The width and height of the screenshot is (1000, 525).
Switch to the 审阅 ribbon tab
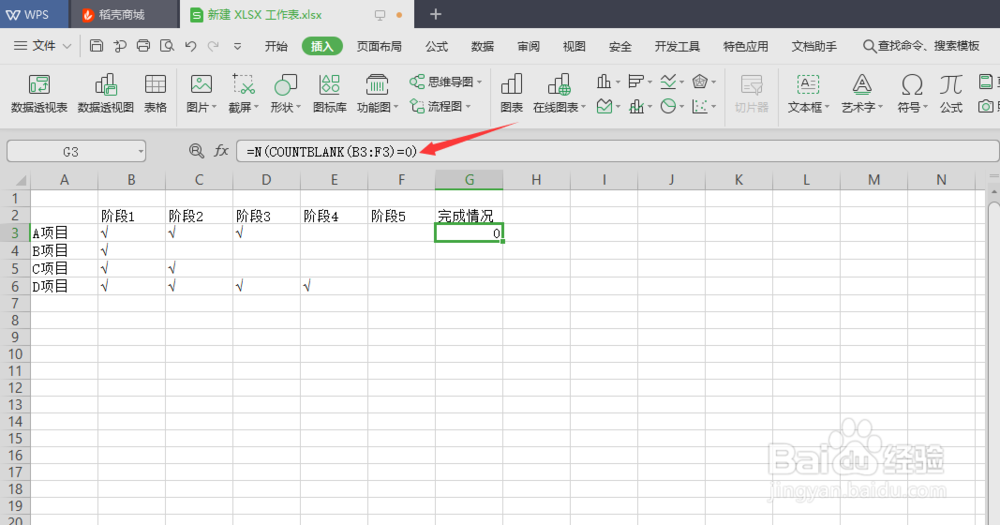coord(528,46)
